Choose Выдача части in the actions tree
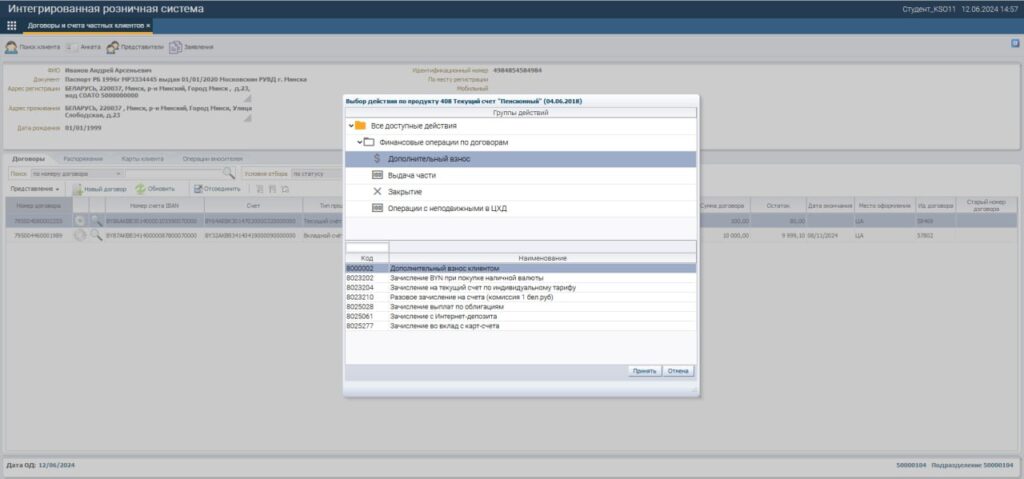1024x479 pixels. [x=411, y=175]
